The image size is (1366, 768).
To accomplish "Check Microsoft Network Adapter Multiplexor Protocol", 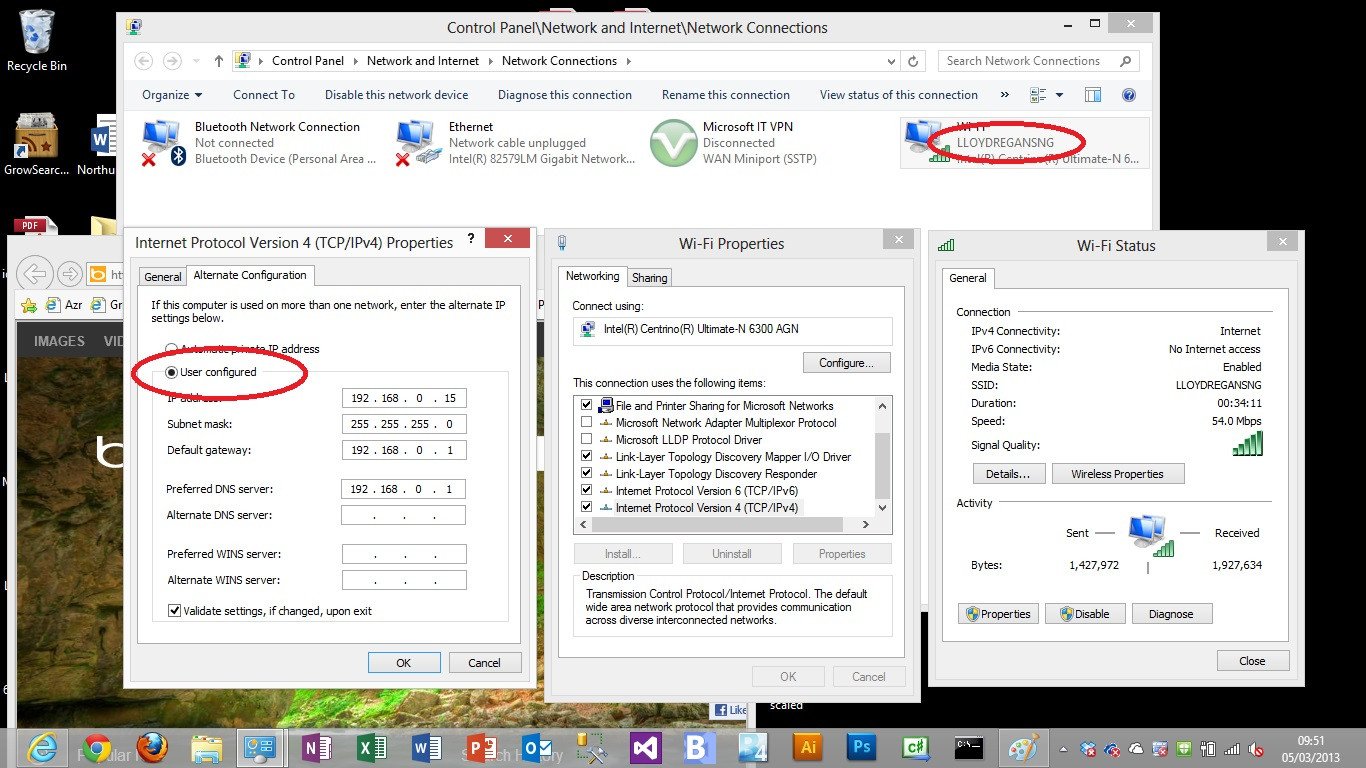I will tap(587, 423).
